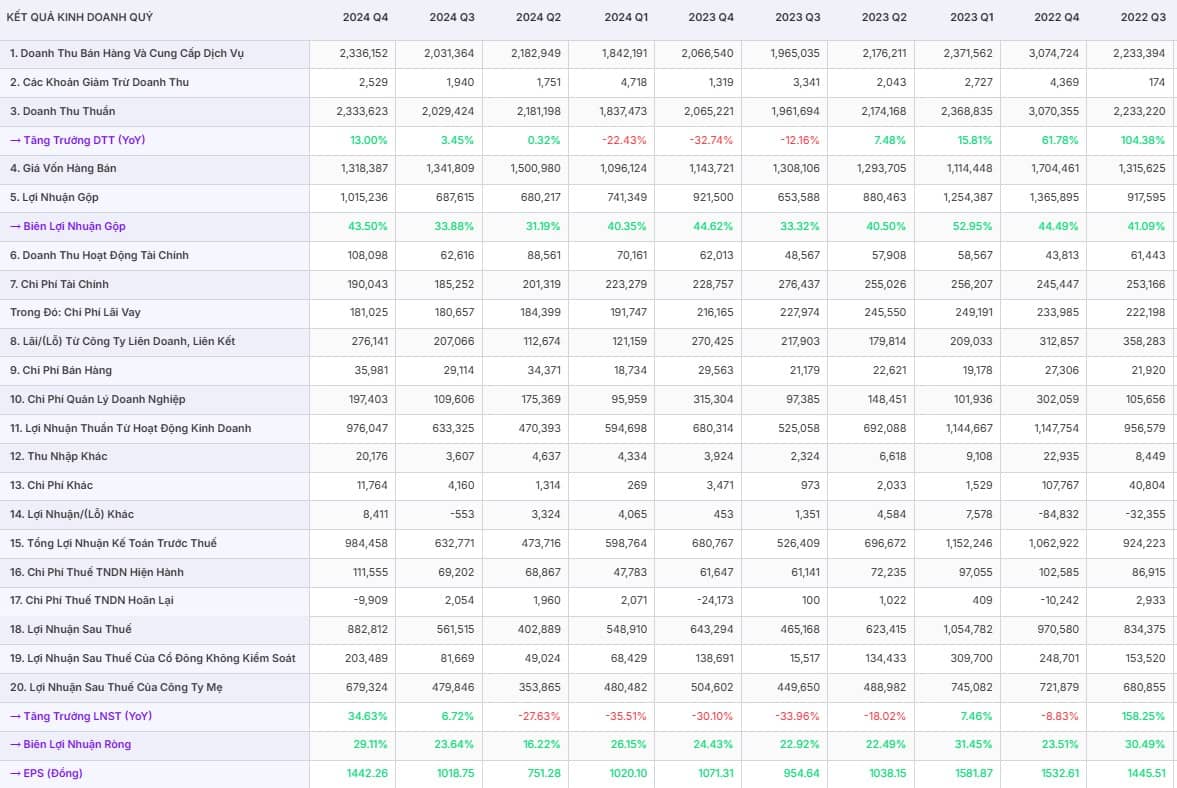Select 'Trong Đó: Chi Phí Lãi Vay' label

75,313
